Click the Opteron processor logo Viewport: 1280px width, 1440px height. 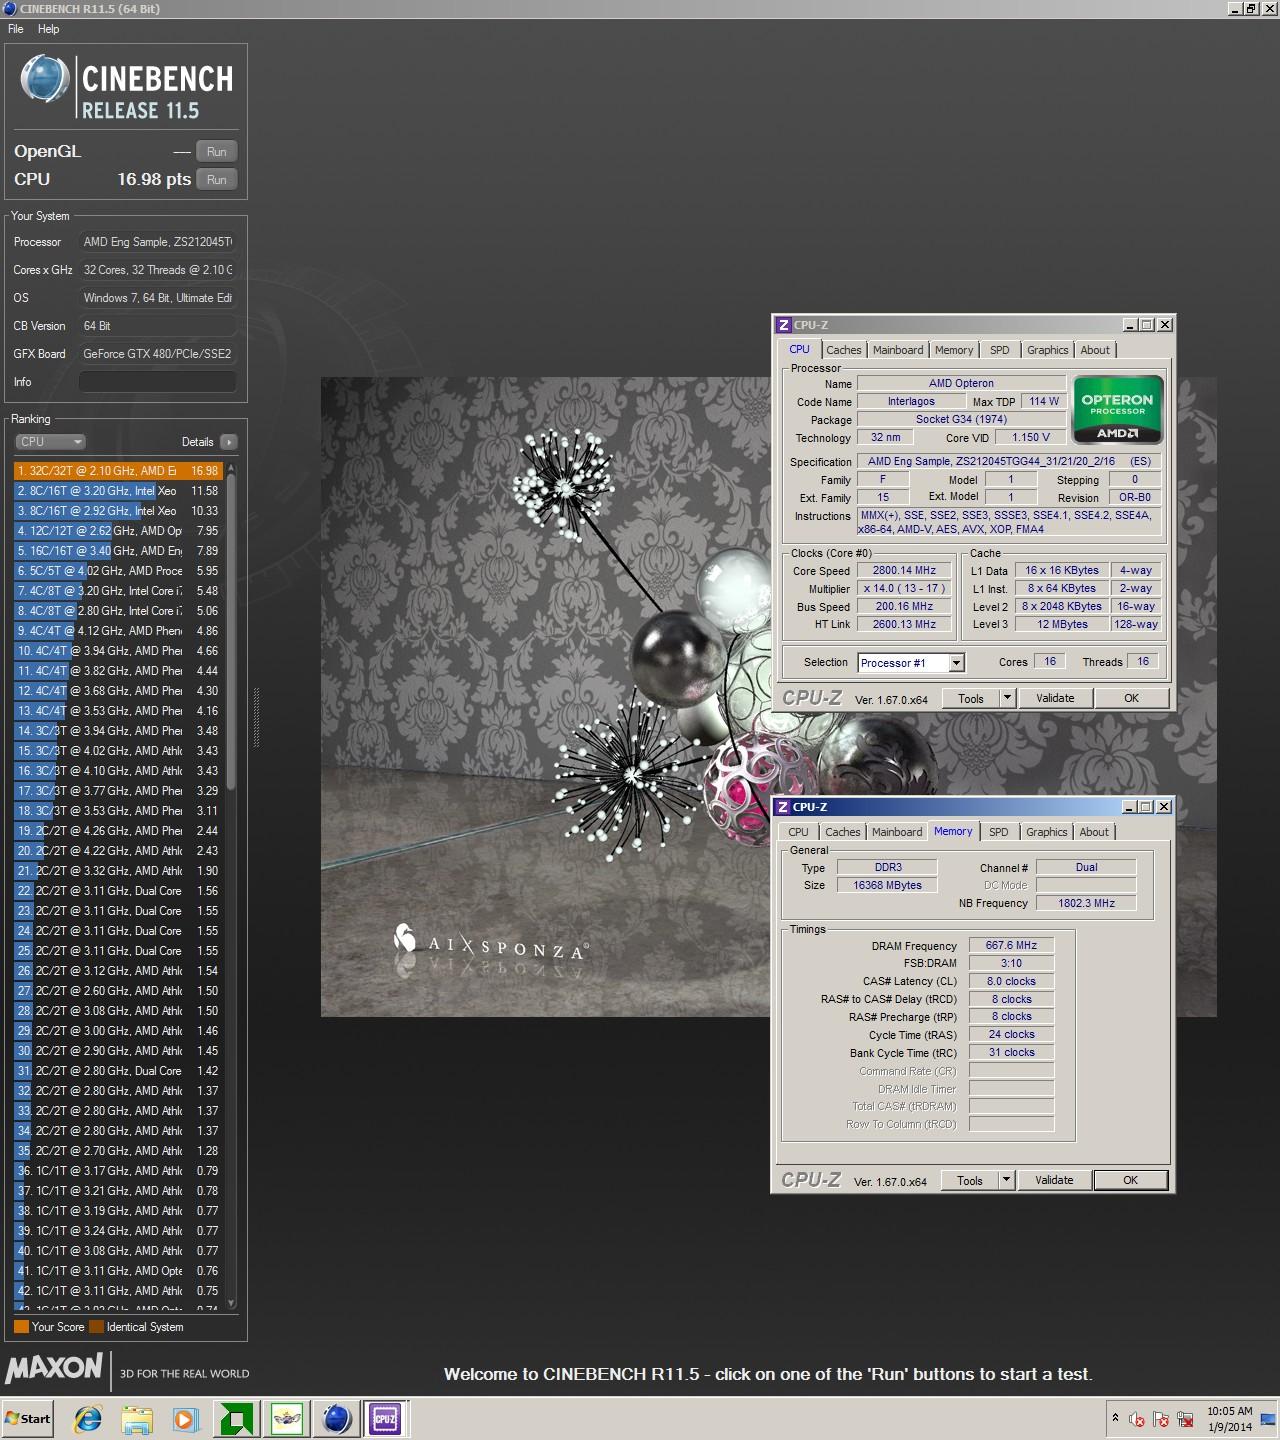pos(1117,410)
